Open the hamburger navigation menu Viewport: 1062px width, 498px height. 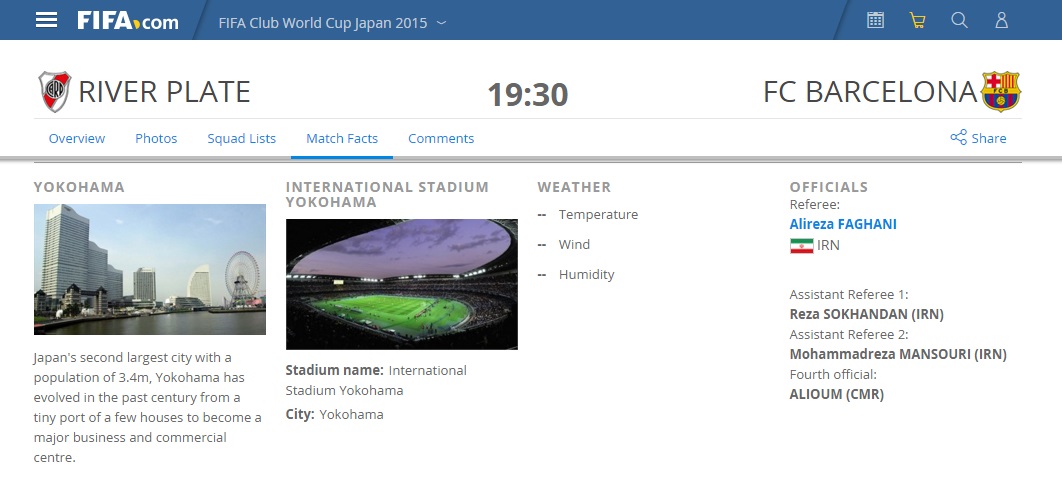(x=46, y=20)
